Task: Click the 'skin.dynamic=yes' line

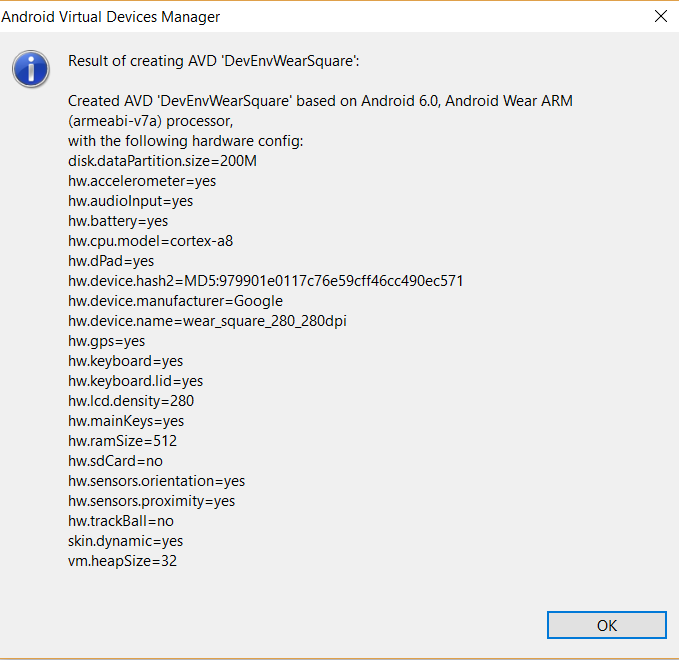Action: [x=126, y=540]
